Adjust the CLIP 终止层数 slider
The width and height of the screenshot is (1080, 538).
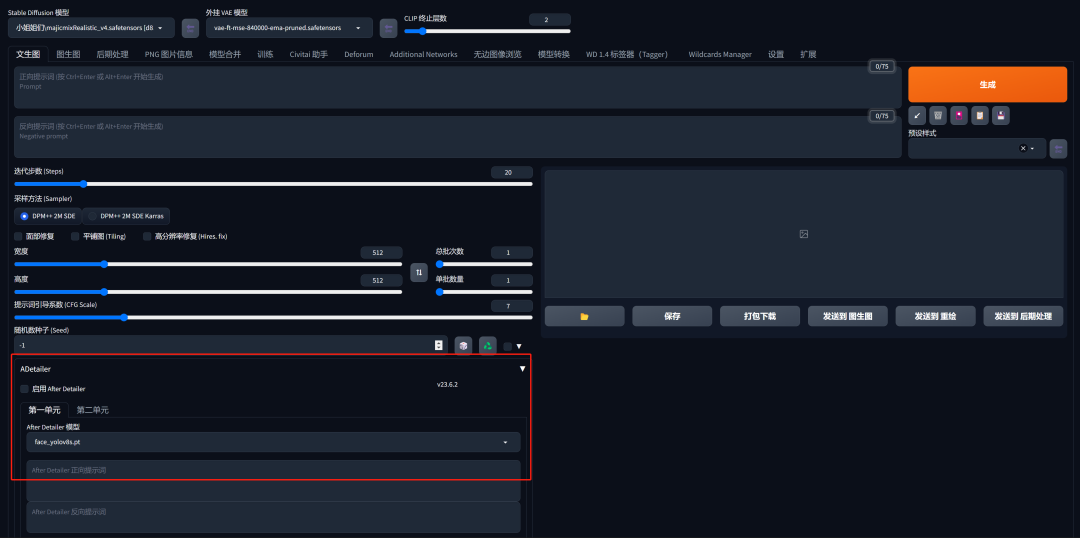tap(488, 31)
